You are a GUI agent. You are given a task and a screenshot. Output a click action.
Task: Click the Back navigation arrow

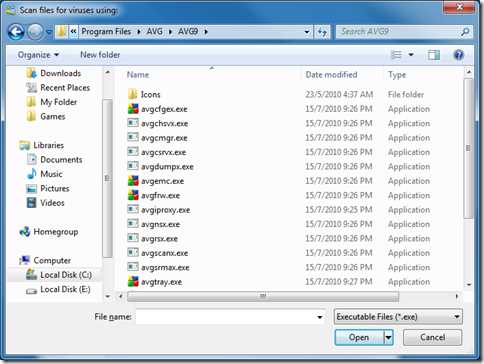pyautogui.click(x=16, y=32)
